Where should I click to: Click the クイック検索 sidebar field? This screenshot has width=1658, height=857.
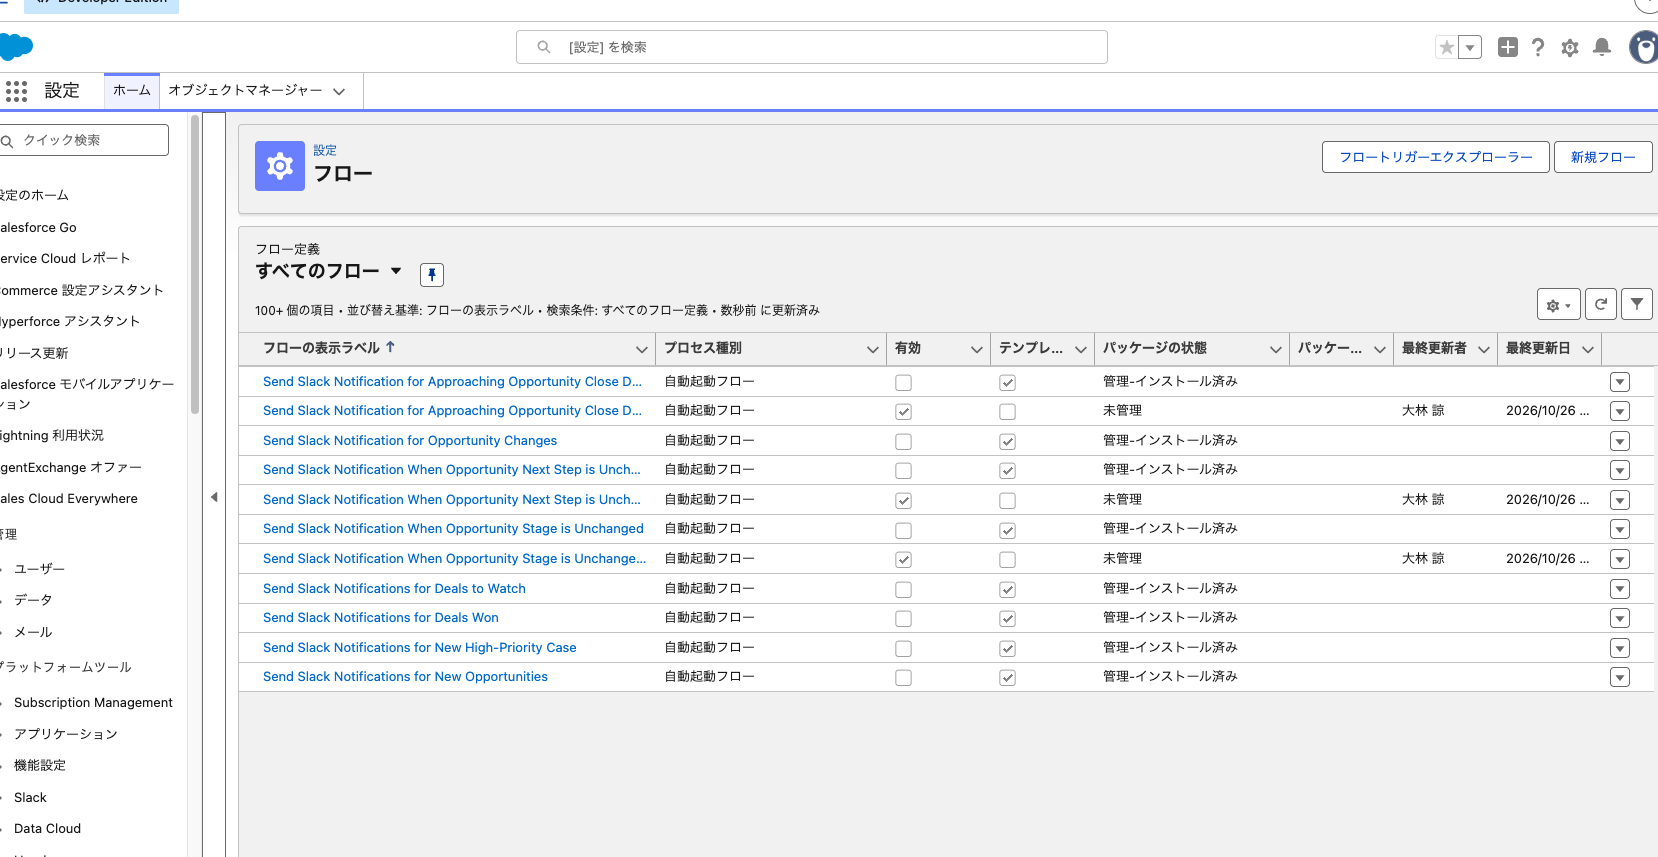(84, 140)
